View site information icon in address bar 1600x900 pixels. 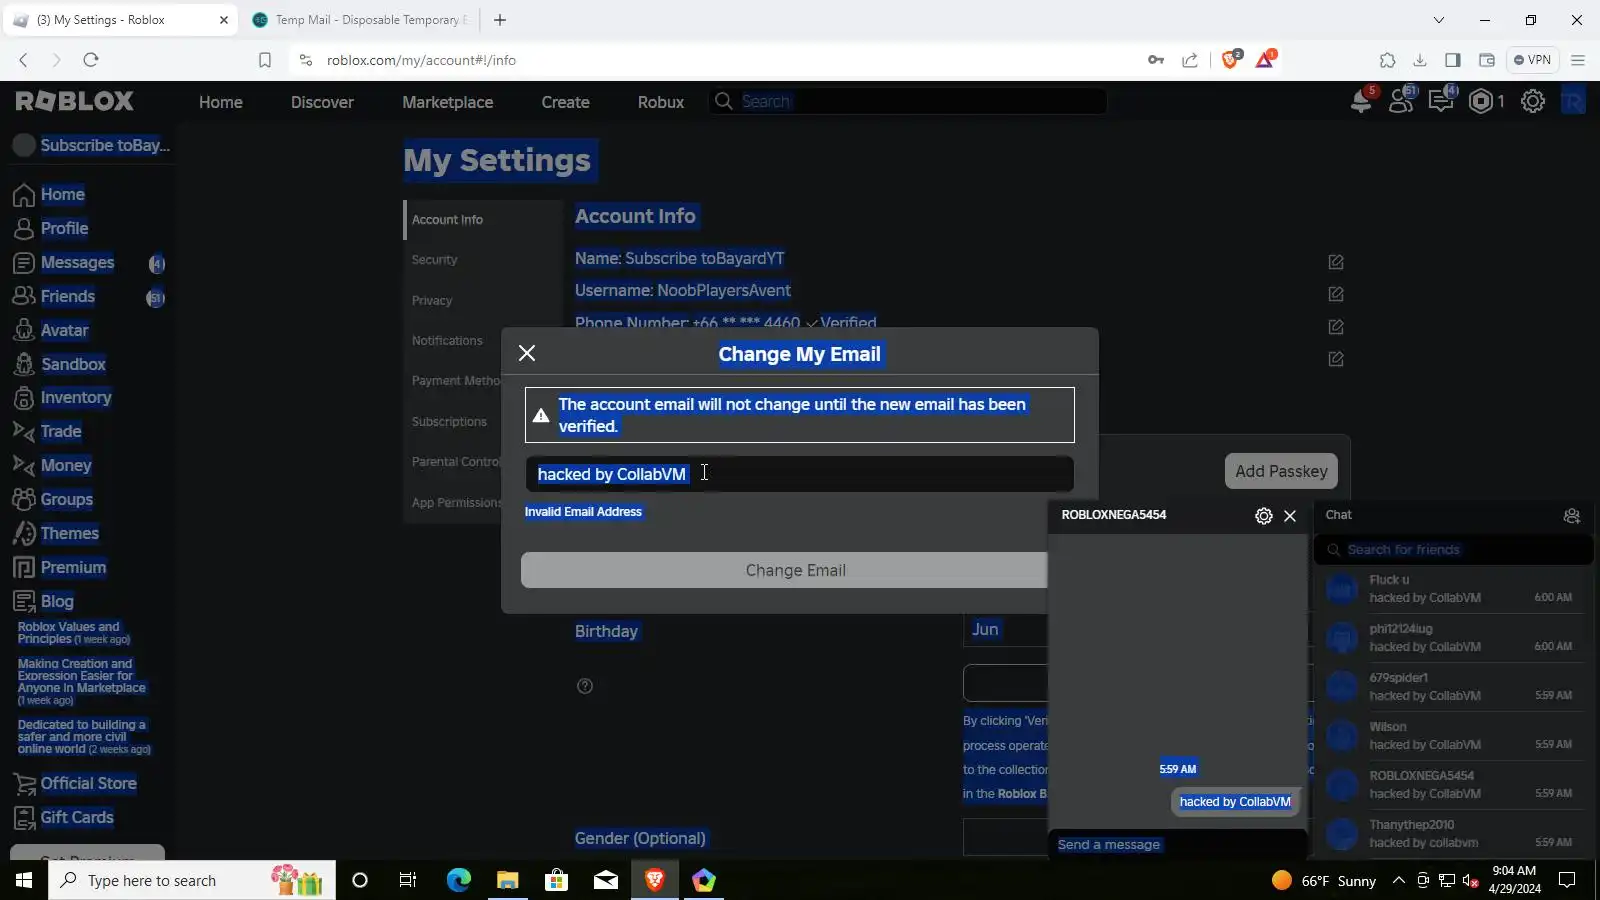click(306, 60)
